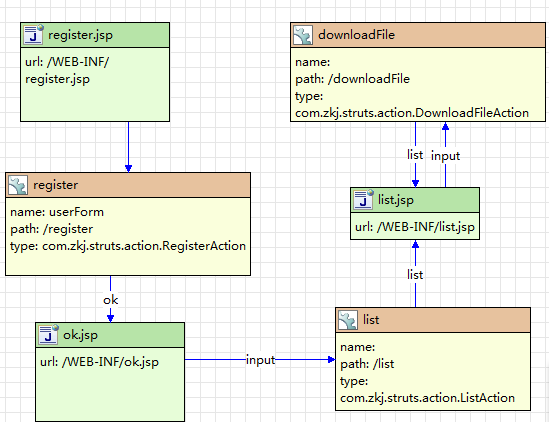Click the 'list' label below downloadFile
The width and height of the screenshot is (549, 422).
coord(415,155)
